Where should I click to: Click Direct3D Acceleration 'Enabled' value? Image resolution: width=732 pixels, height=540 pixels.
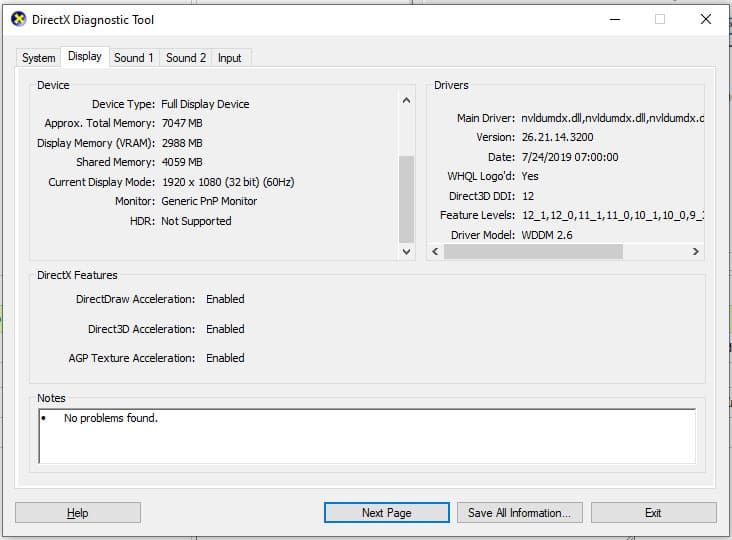tap(225, 329)
